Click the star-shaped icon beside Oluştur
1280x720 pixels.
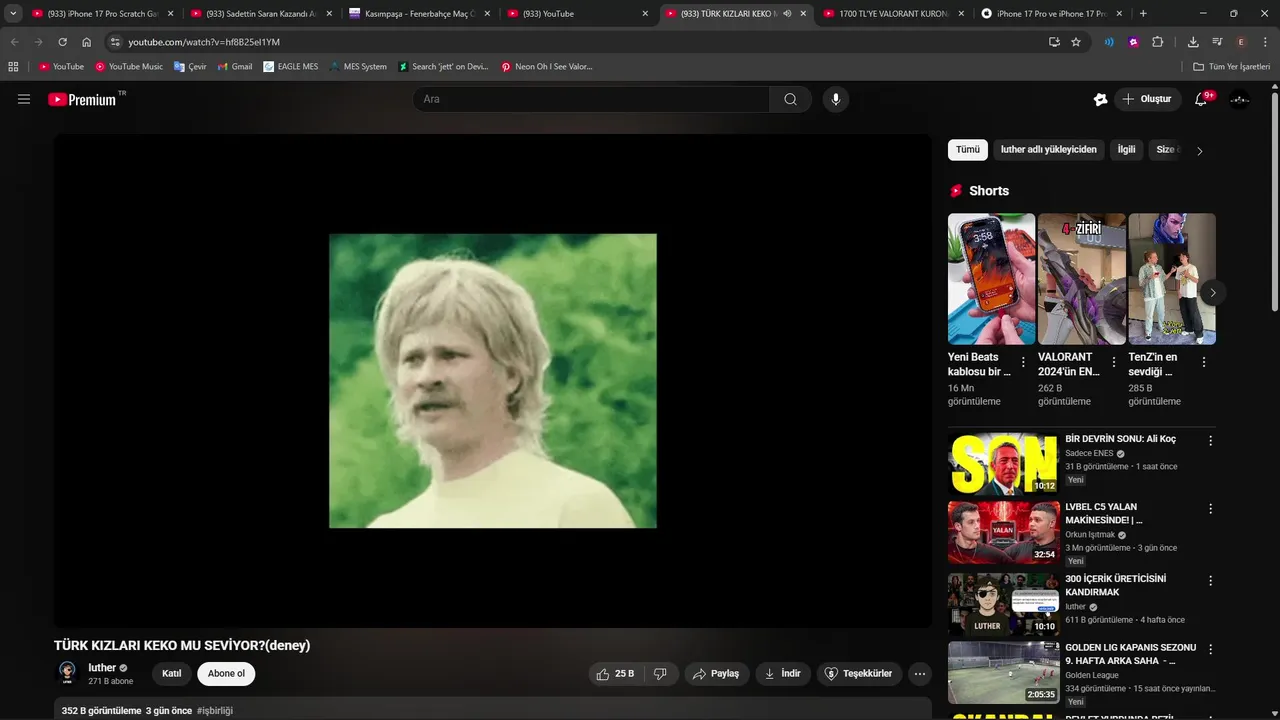1100,99
